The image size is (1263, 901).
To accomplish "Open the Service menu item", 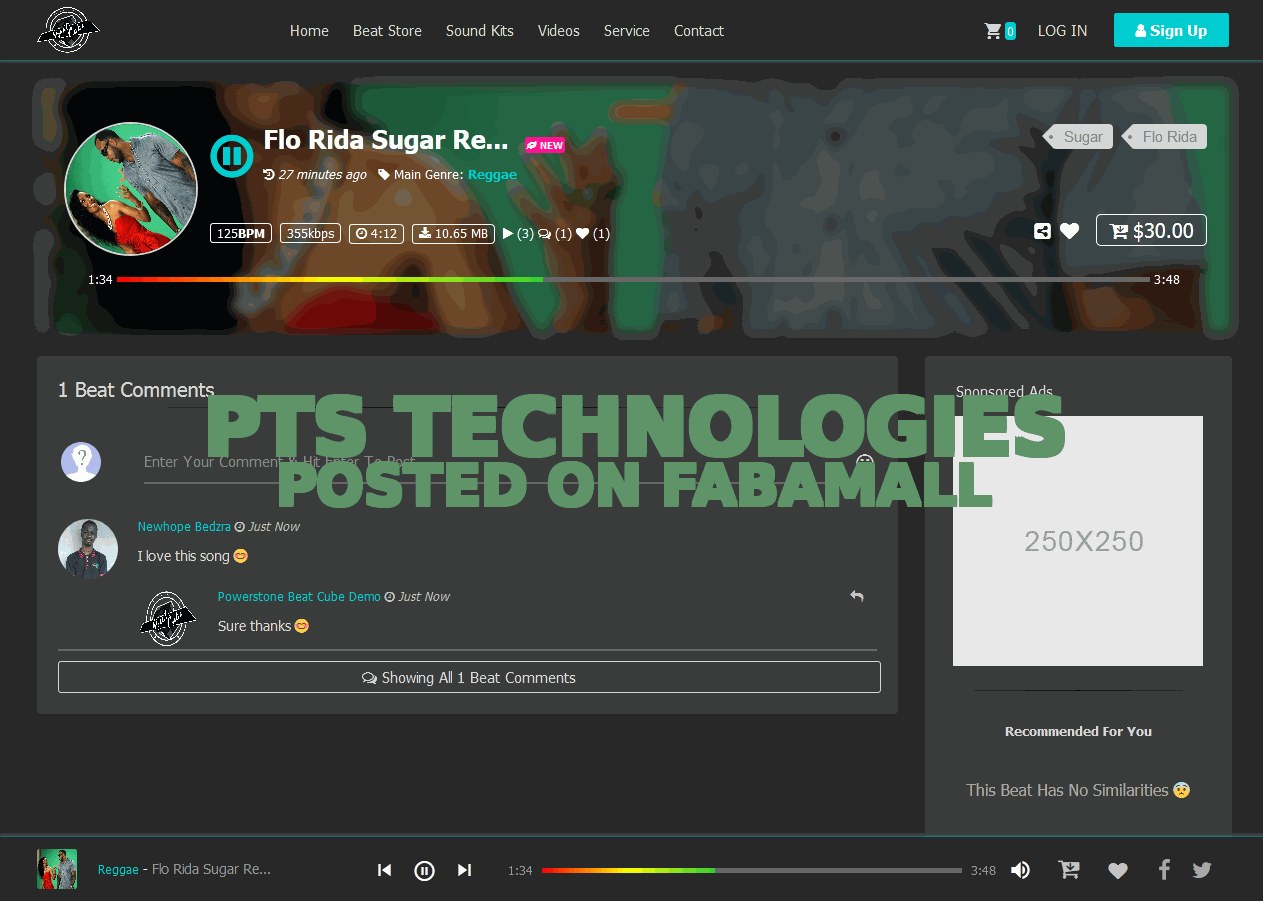I will point(627,31).
